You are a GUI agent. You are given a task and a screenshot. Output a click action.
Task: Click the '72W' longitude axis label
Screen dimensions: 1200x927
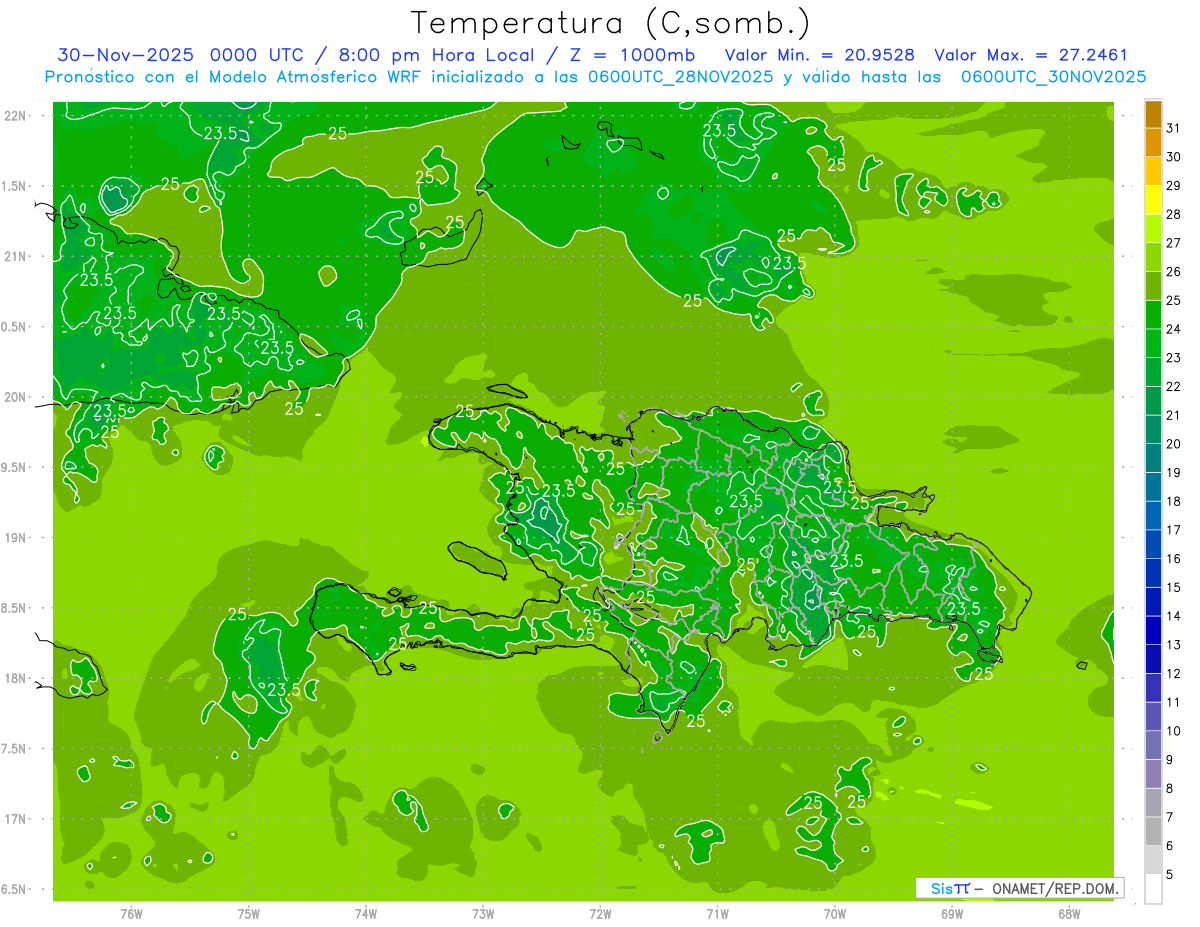pos(600,913)
